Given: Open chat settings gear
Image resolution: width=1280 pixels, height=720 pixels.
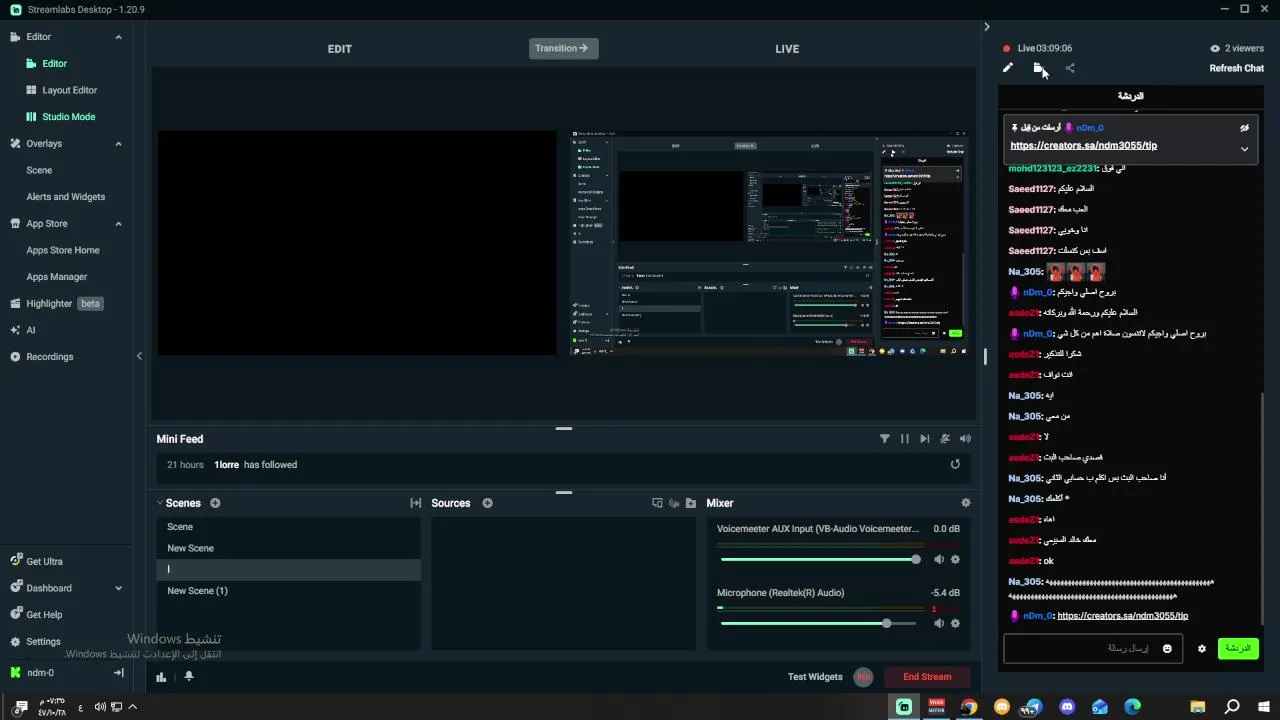Looking at the screenshot, I should (x=1202, y=648).
